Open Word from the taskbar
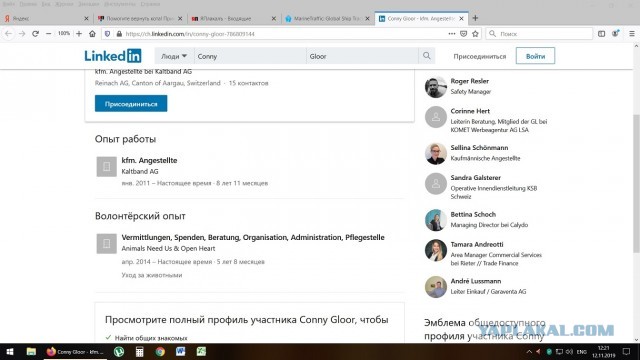This screenshot has width=640, height=360. click(180, 351)
